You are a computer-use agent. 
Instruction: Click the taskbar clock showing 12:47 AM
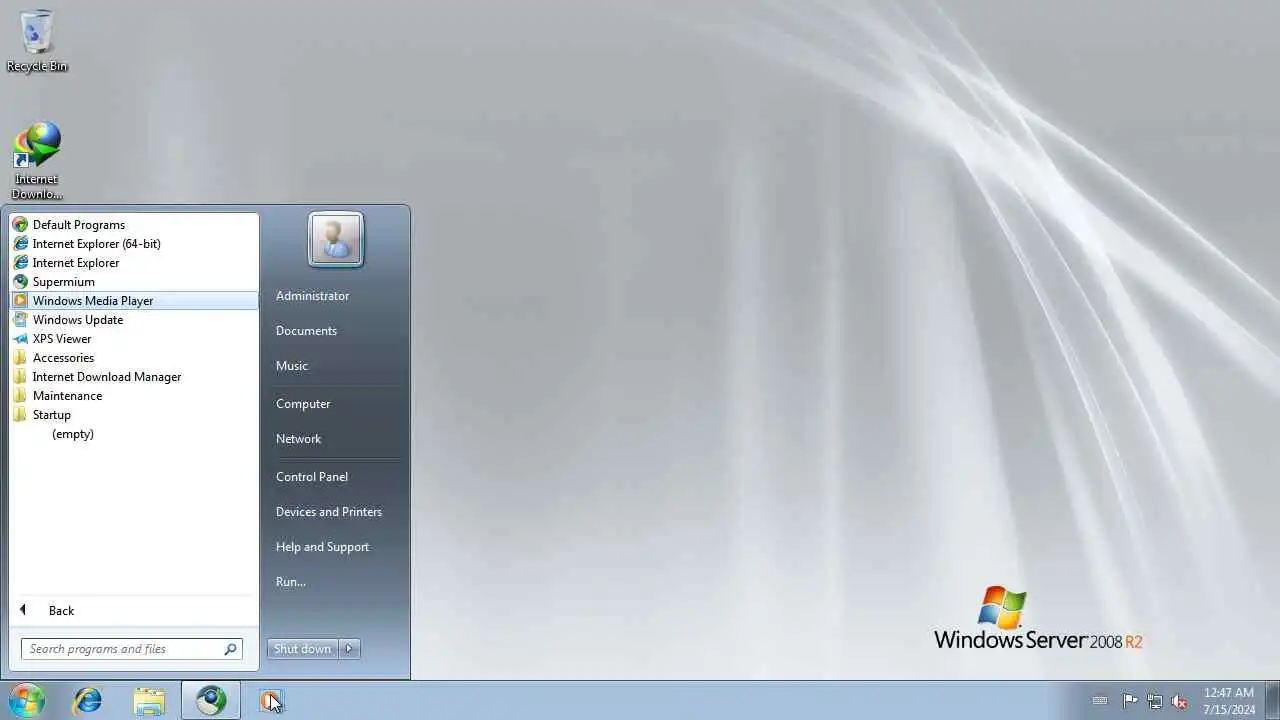(1229, 701)
